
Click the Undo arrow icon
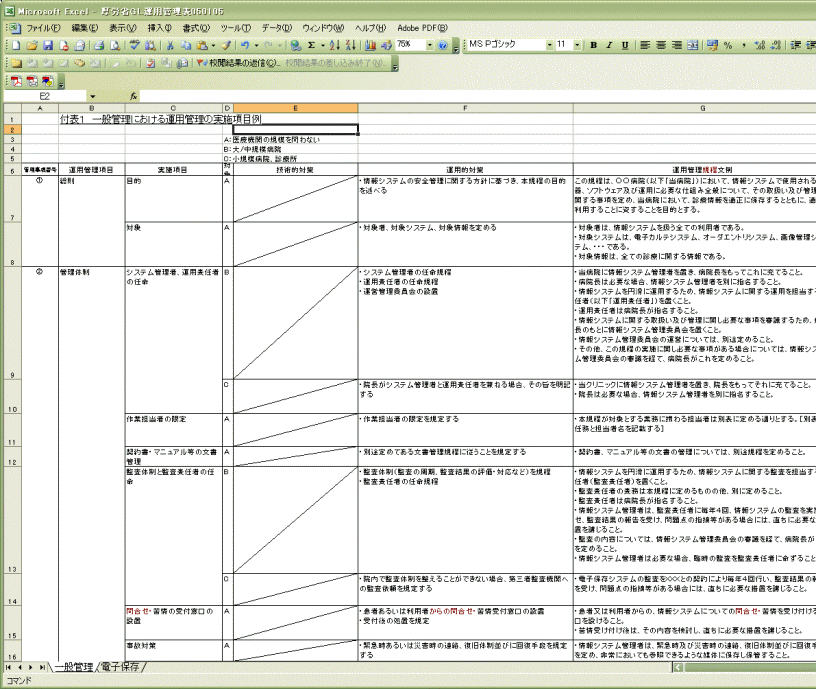coord(245,46)
